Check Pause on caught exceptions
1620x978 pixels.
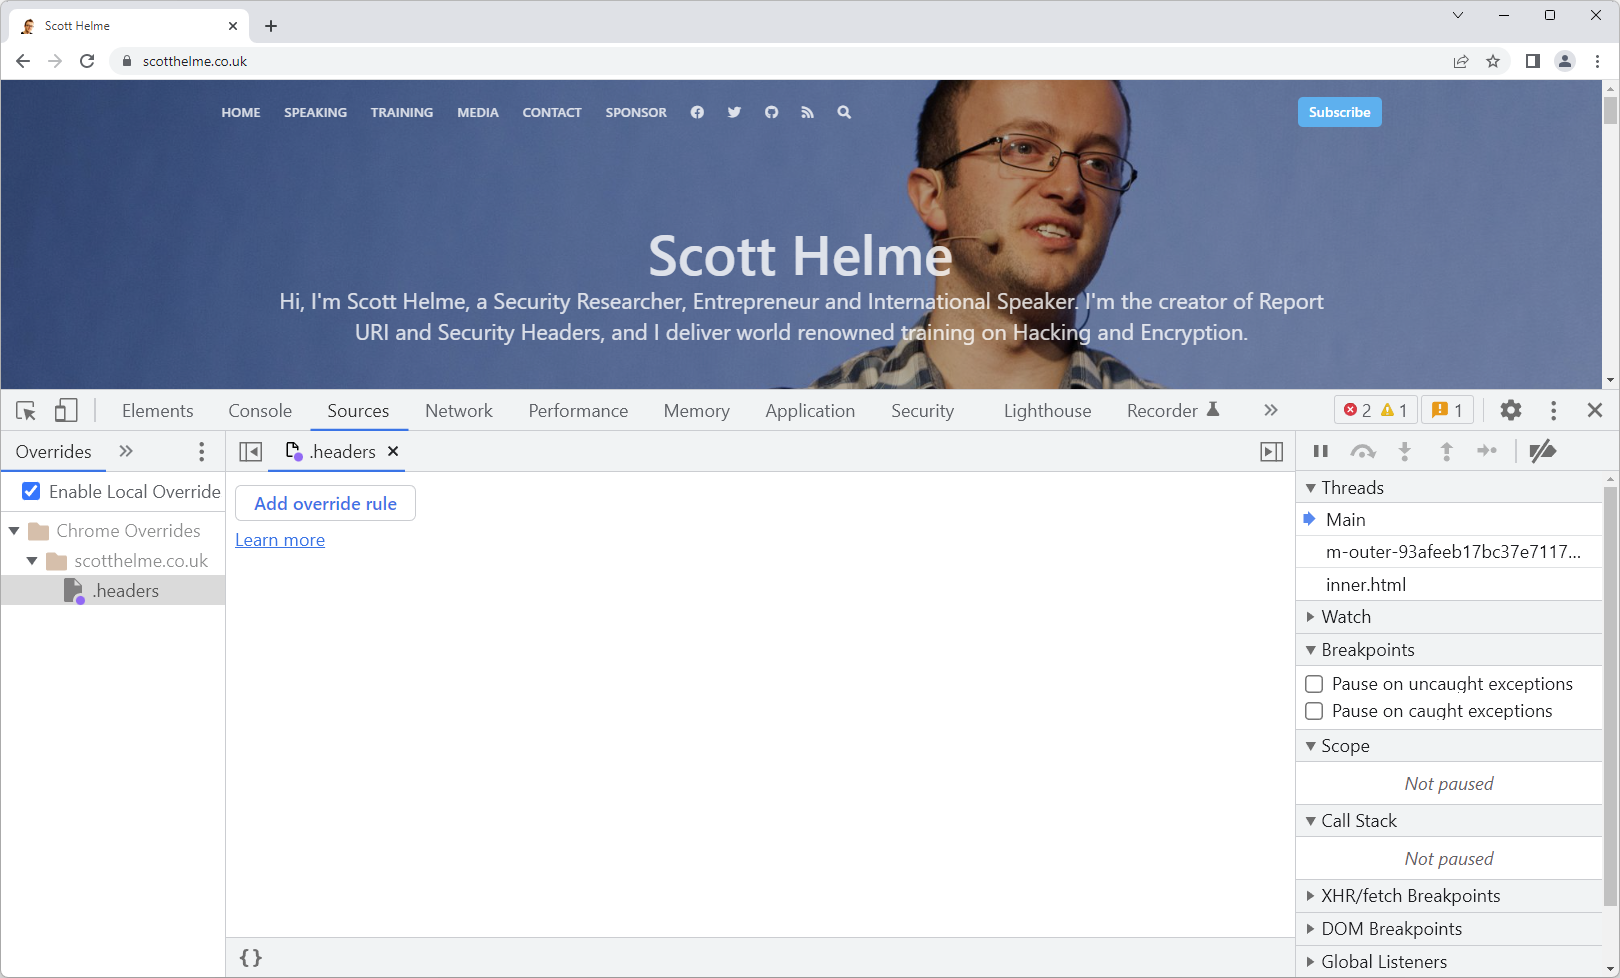tap(1314, 711)
